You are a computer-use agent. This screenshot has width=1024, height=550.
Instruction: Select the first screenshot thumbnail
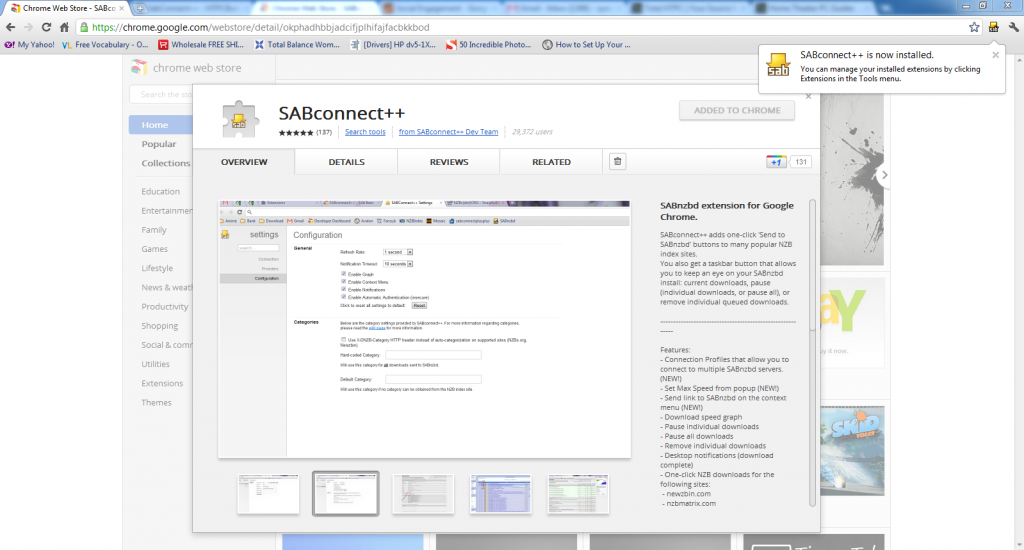(268, 494)
